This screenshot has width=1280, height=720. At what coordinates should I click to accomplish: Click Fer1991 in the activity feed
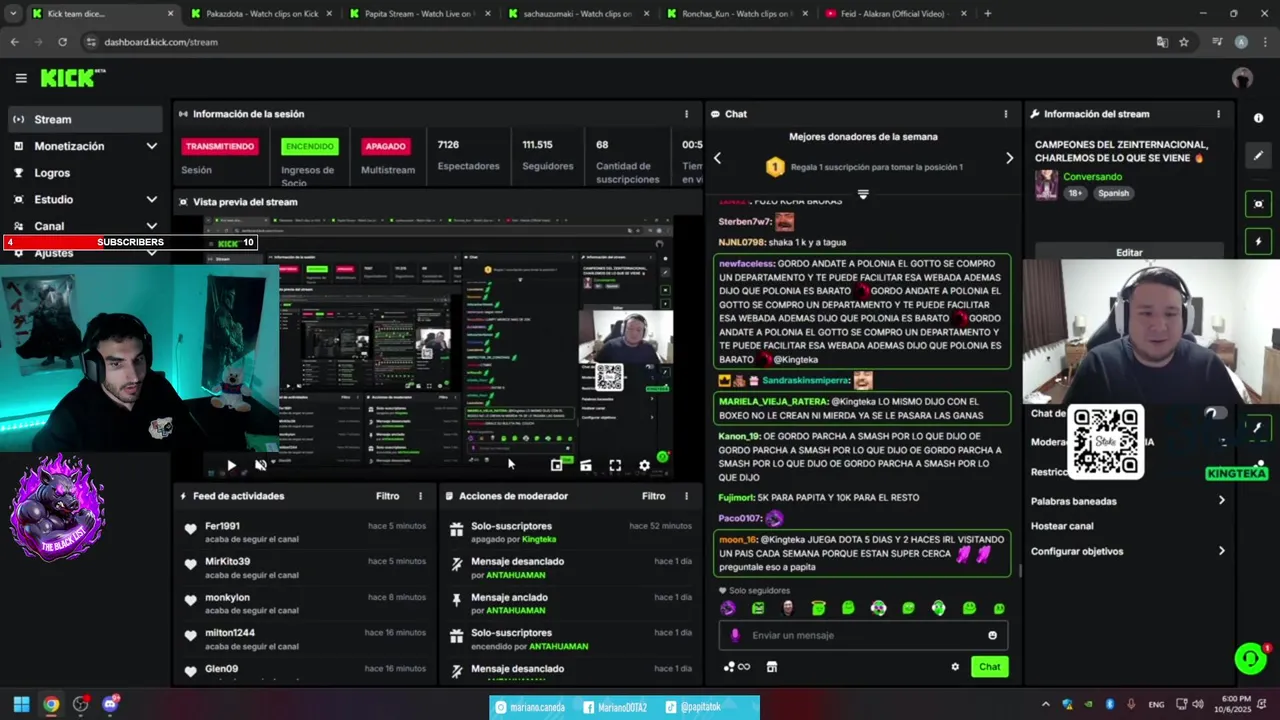coord(222,526)
